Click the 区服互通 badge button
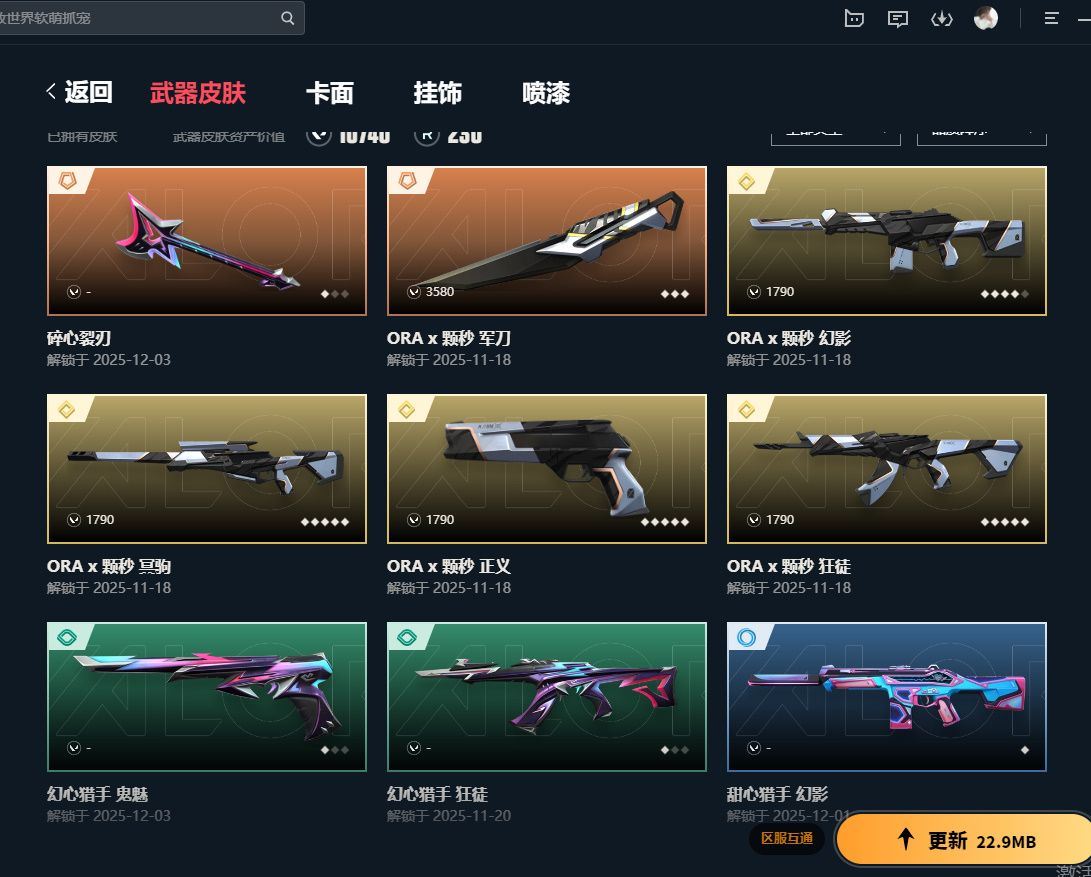This screenshot has width=1091, height=877. click(x=787, y=838)
